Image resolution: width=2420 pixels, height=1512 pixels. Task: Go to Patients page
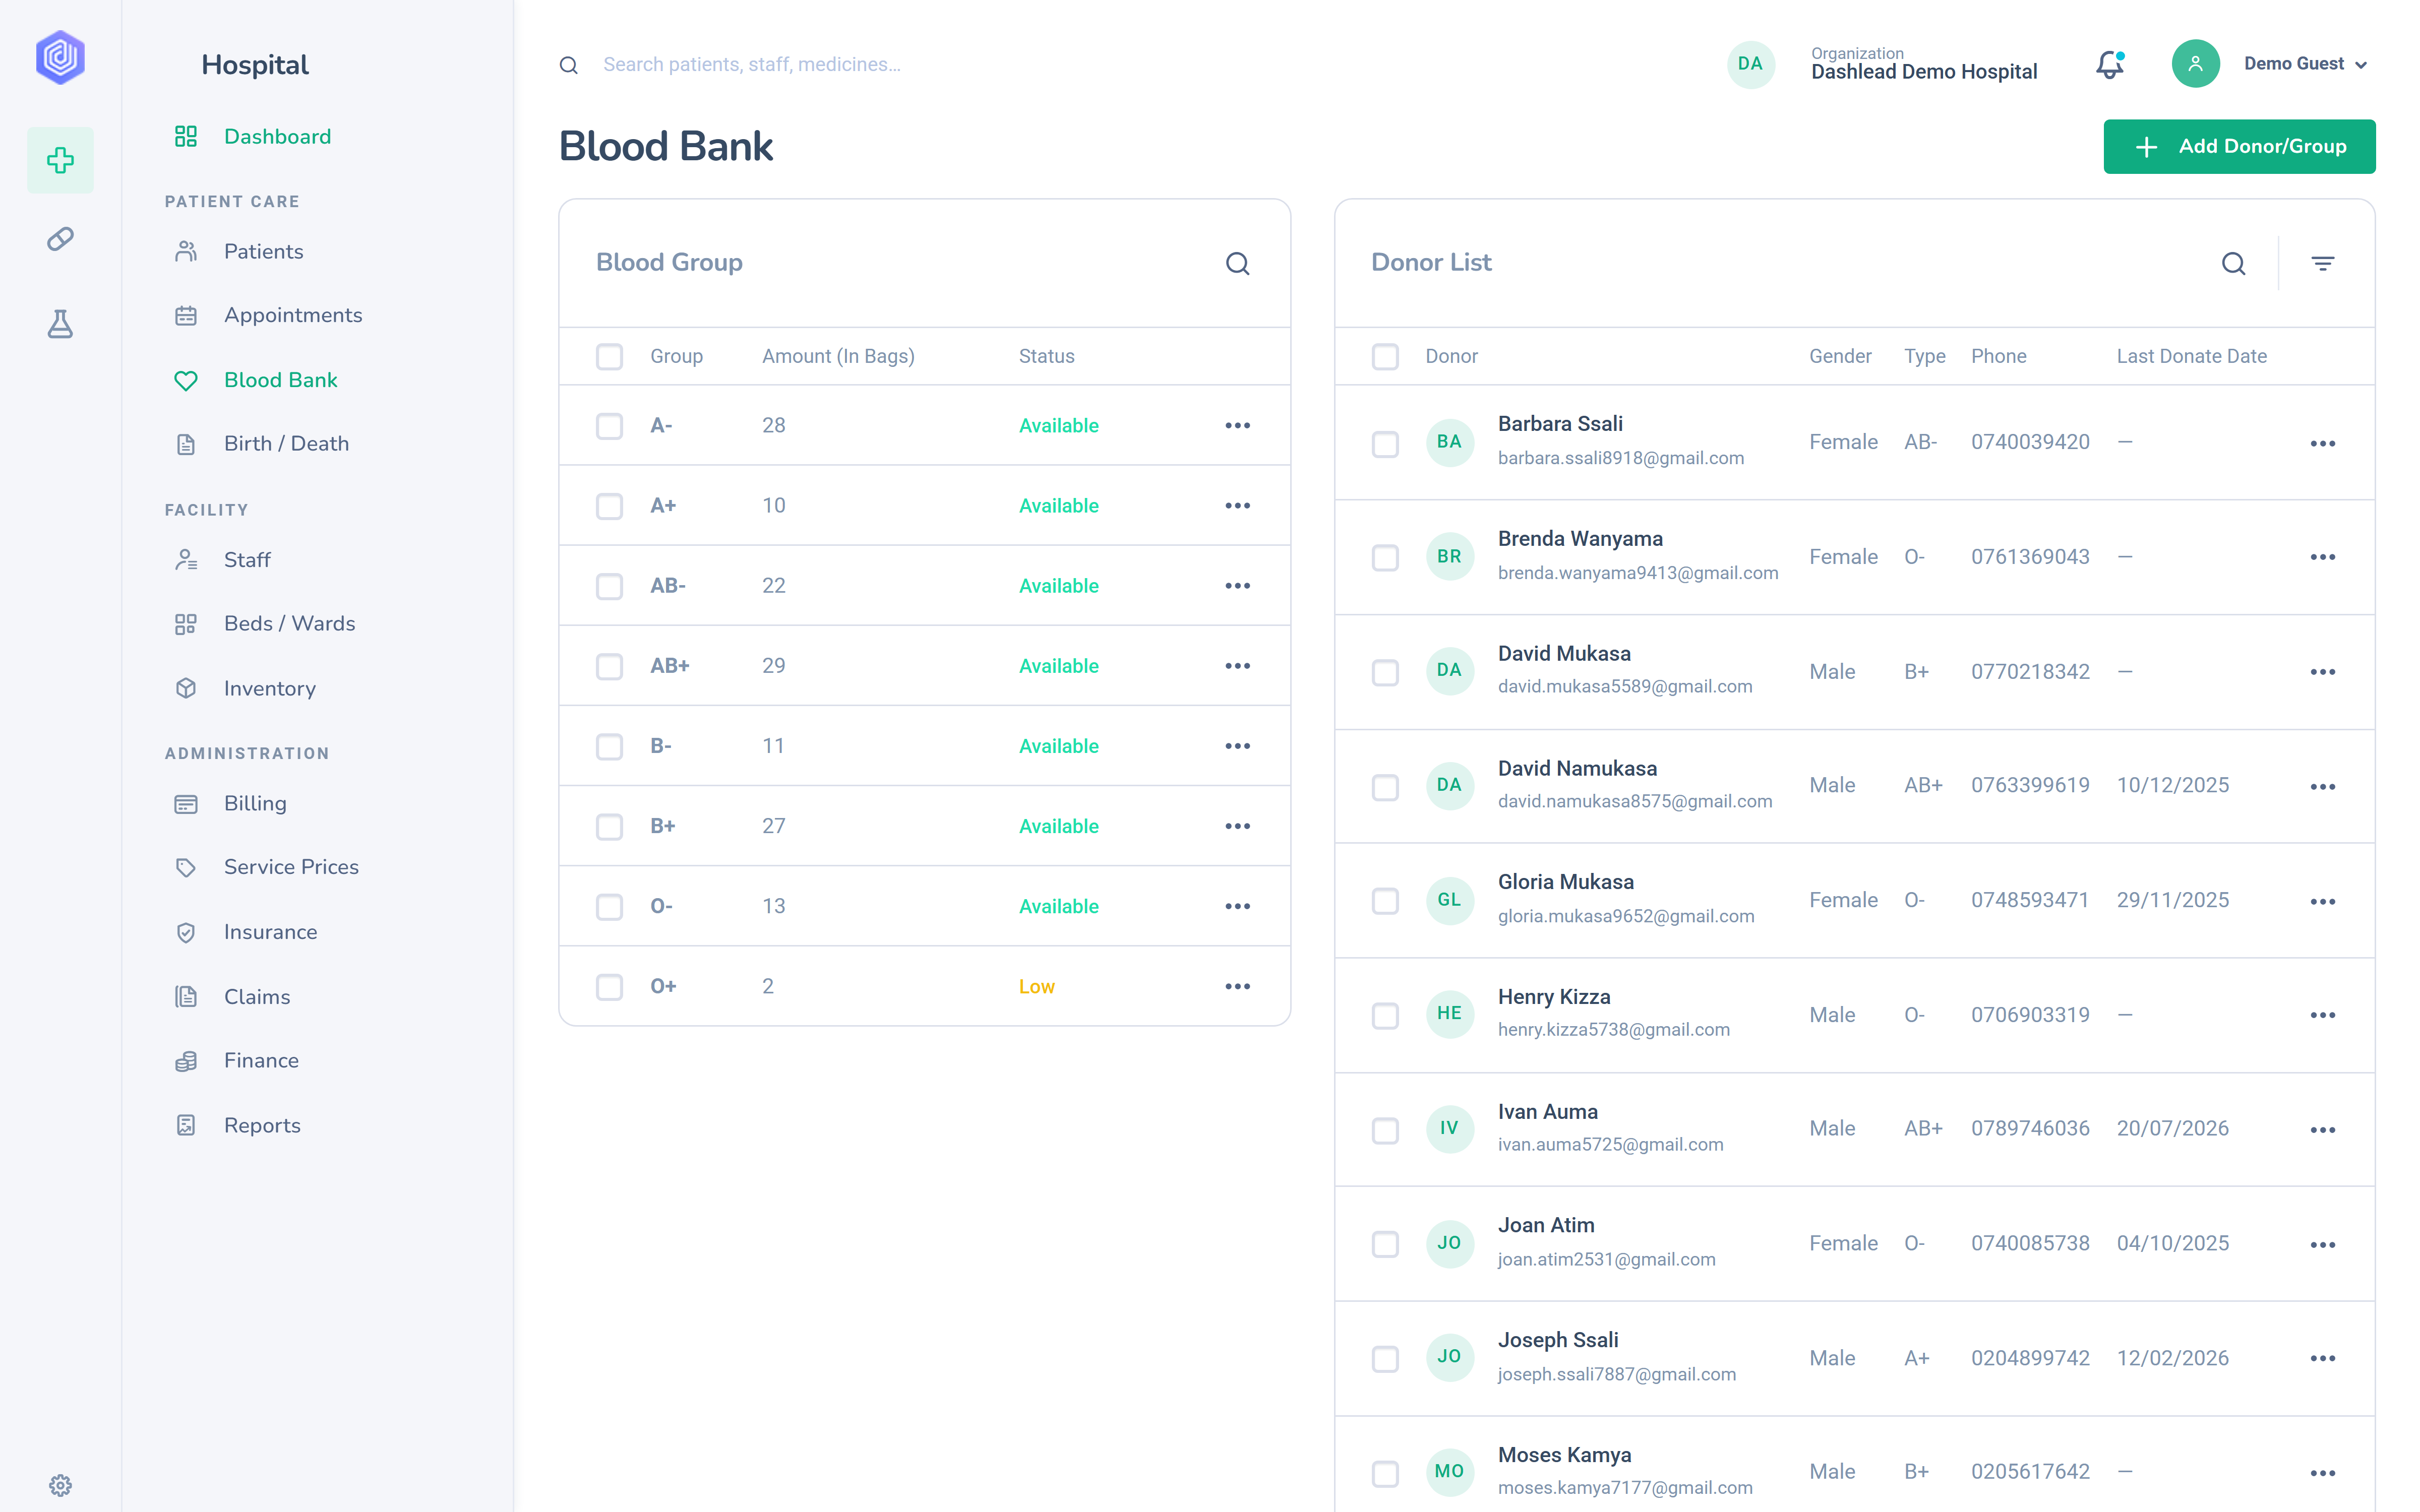263,251
